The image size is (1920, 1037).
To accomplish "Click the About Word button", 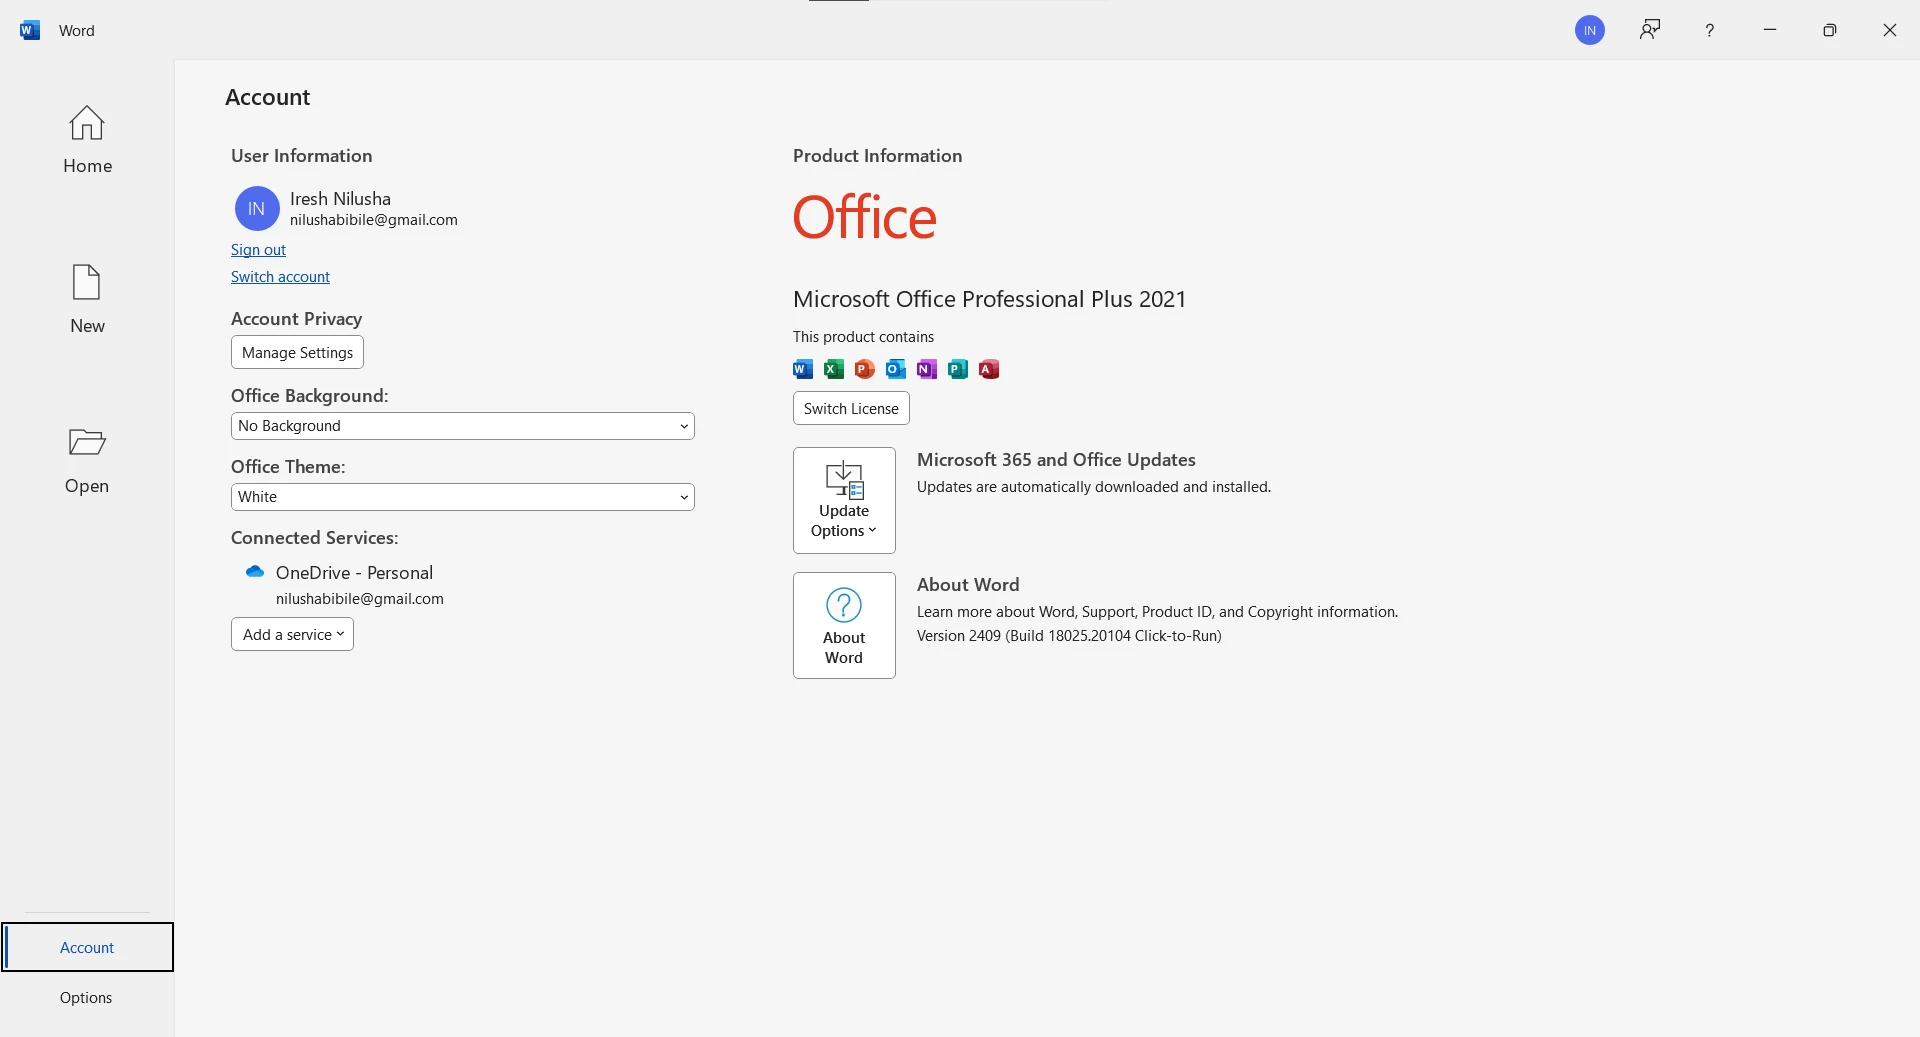I will [x=844, y=625].
